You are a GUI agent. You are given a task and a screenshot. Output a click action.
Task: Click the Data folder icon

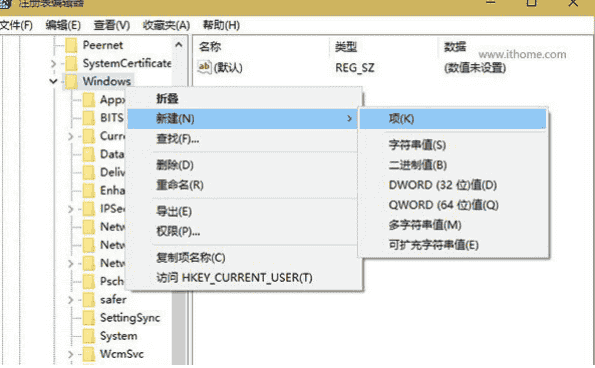89,154
